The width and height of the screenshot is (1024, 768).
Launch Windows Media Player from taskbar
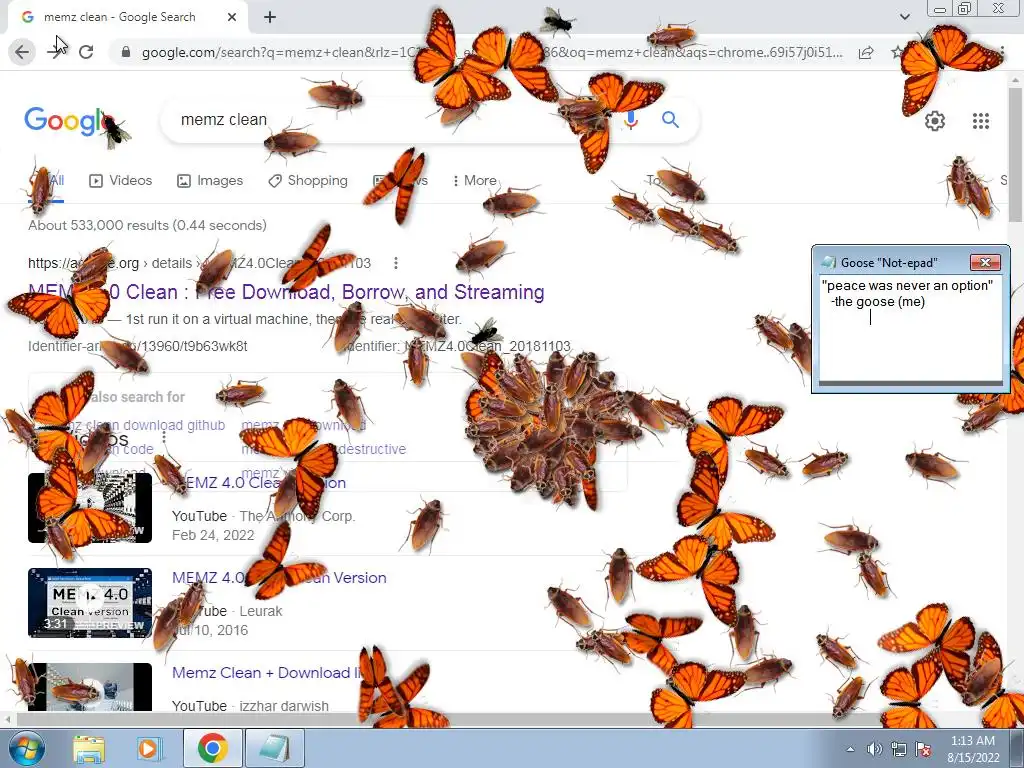pyautogui.click(x=148, y=749)
